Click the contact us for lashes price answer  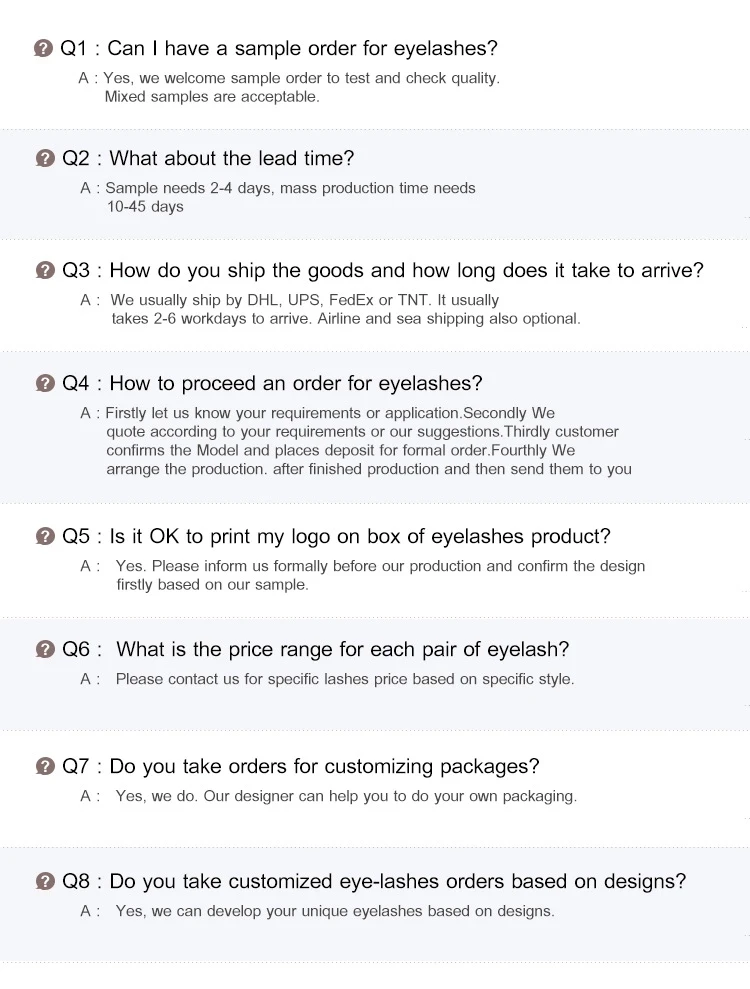[344, 679]
